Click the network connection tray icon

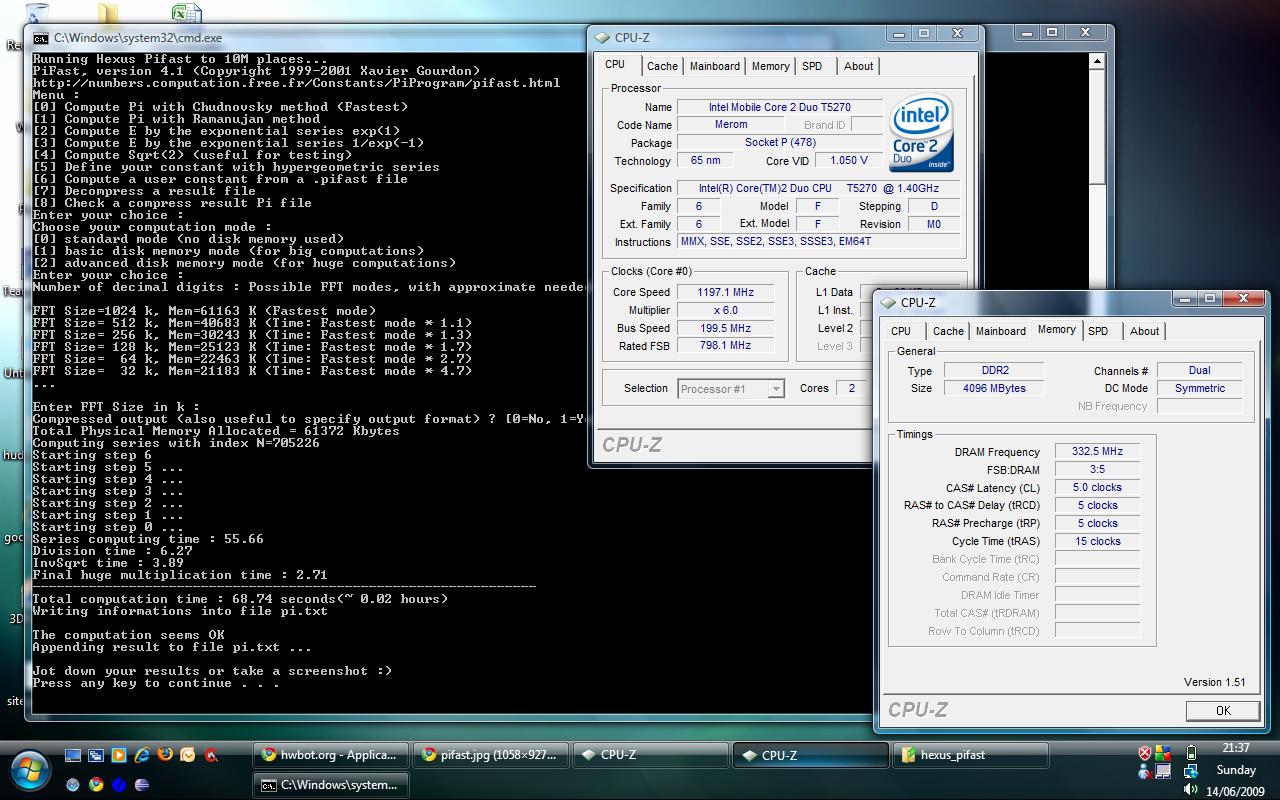pos(1191,771)
